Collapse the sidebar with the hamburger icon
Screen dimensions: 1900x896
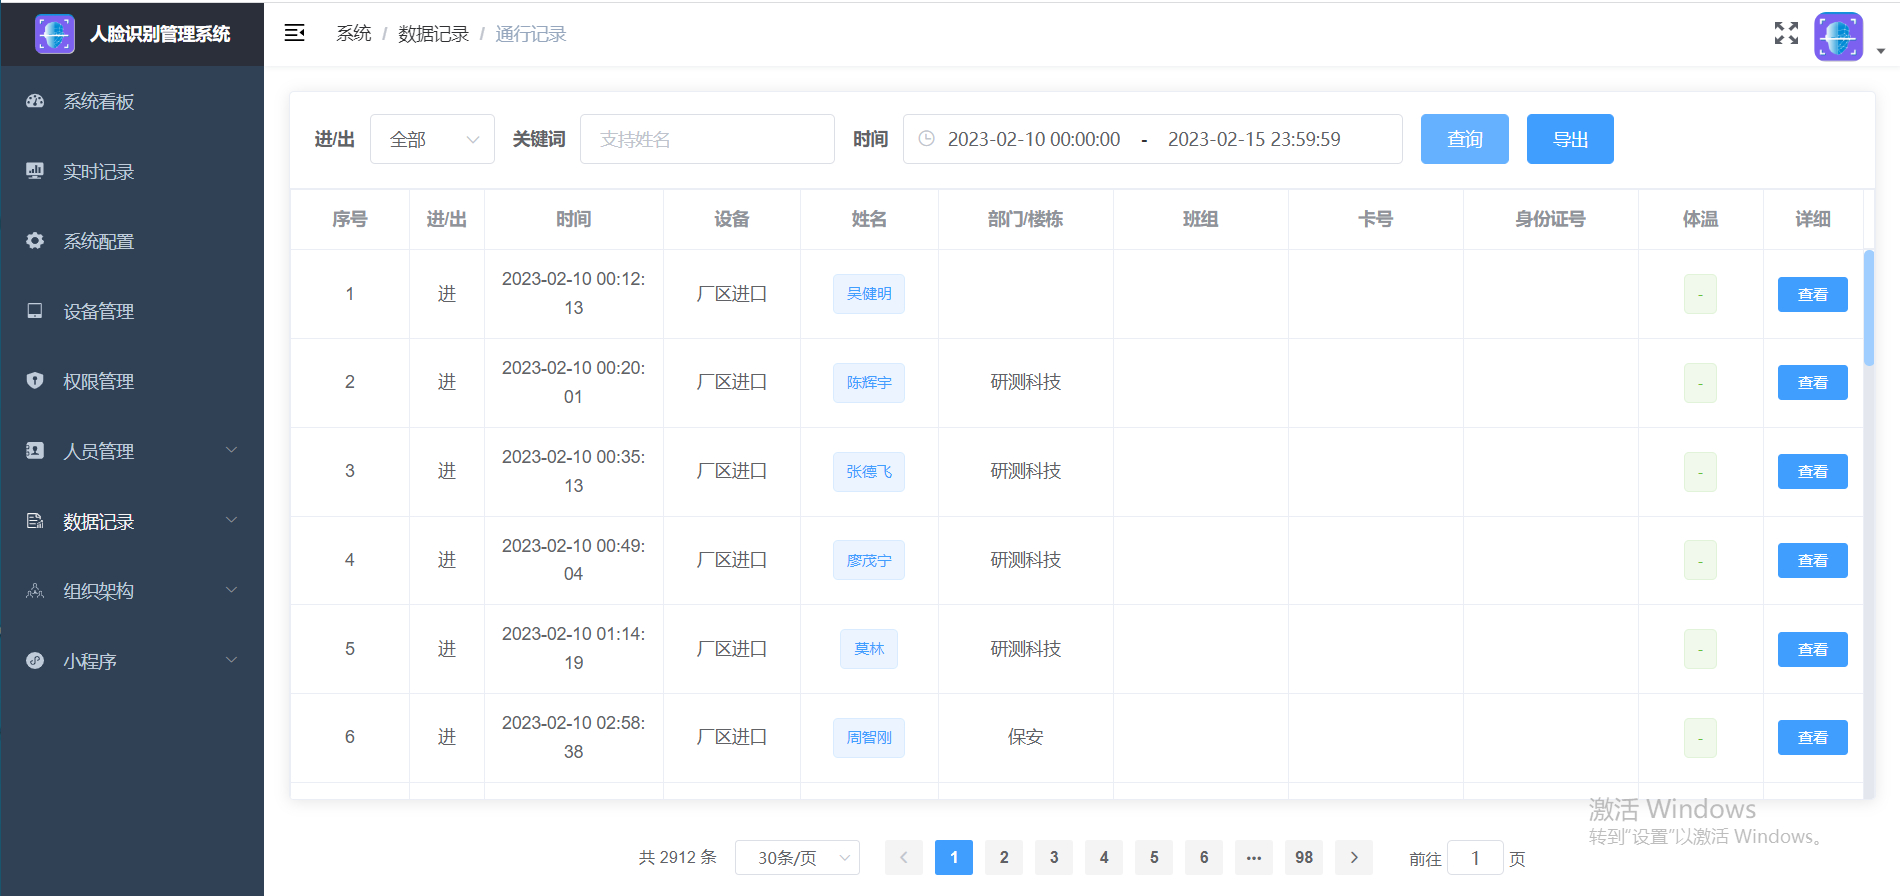click(x=295, y=33)
